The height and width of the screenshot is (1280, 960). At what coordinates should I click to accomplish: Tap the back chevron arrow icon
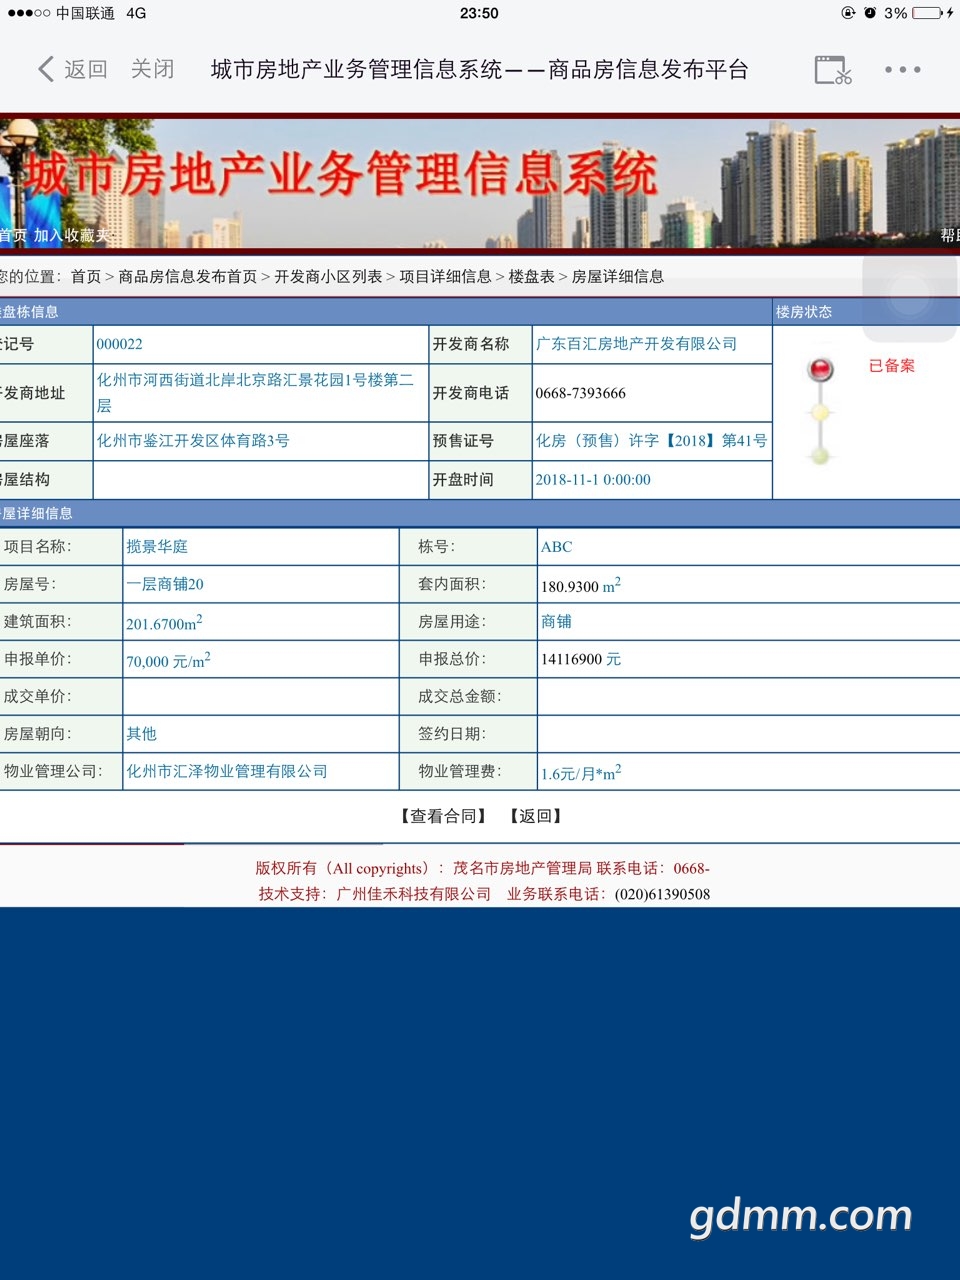point(46,69)
